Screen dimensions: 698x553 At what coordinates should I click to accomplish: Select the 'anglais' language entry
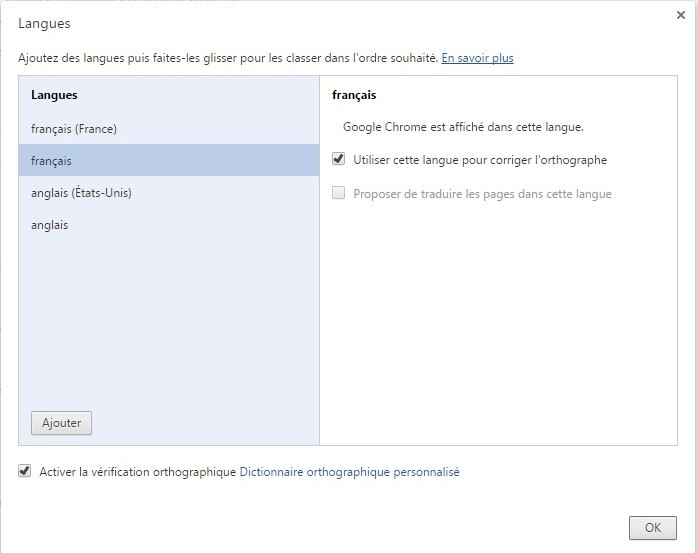(x=50, y=225)
